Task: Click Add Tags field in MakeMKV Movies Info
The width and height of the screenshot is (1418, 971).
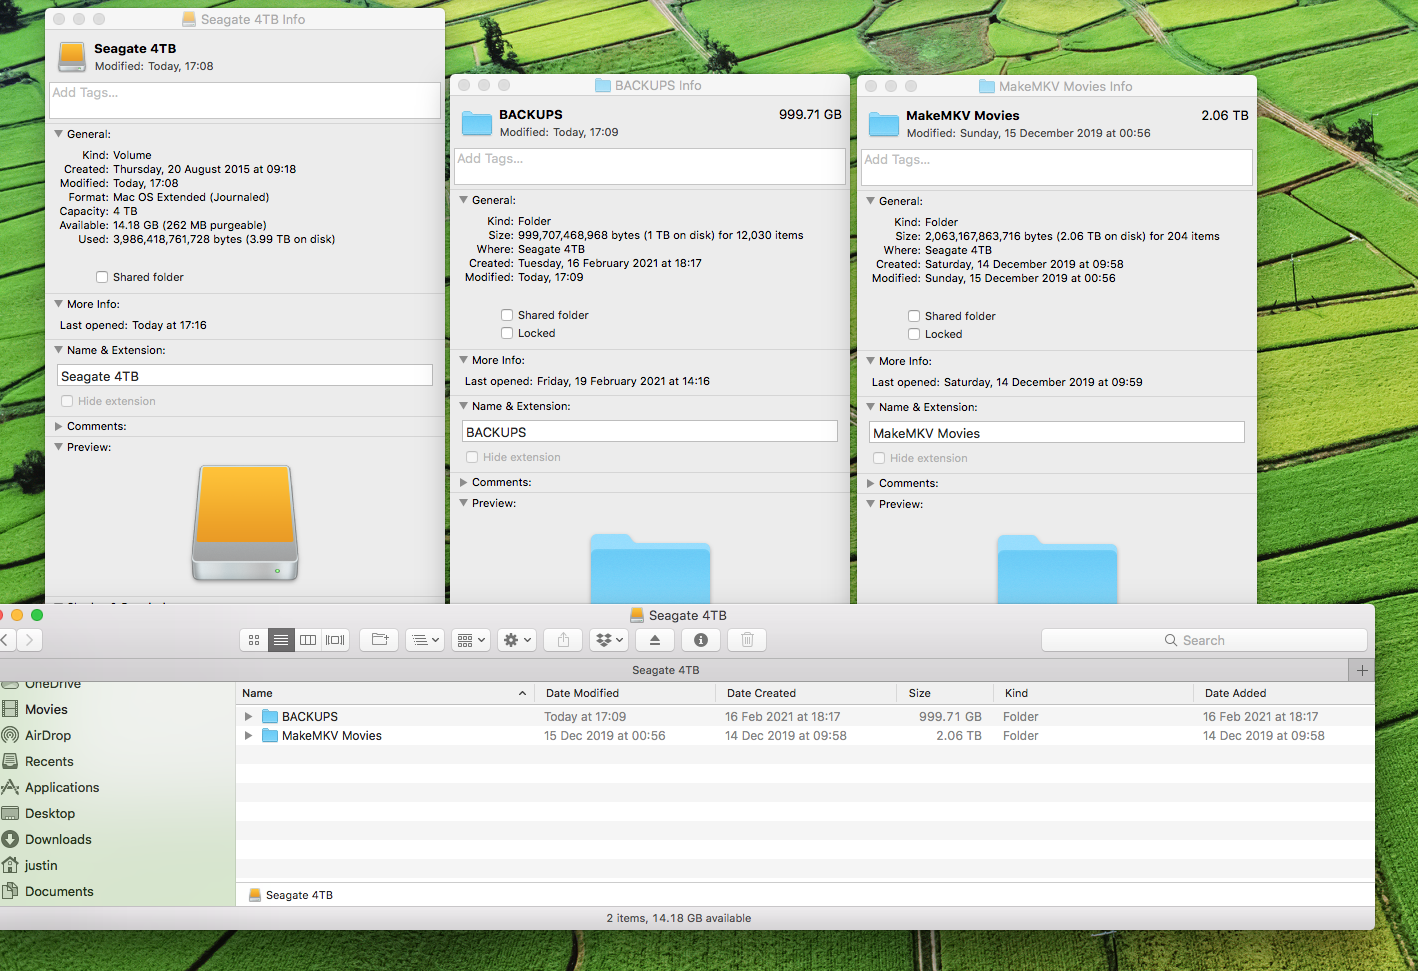Action: pyautogui.click(x=1057, y=167)
